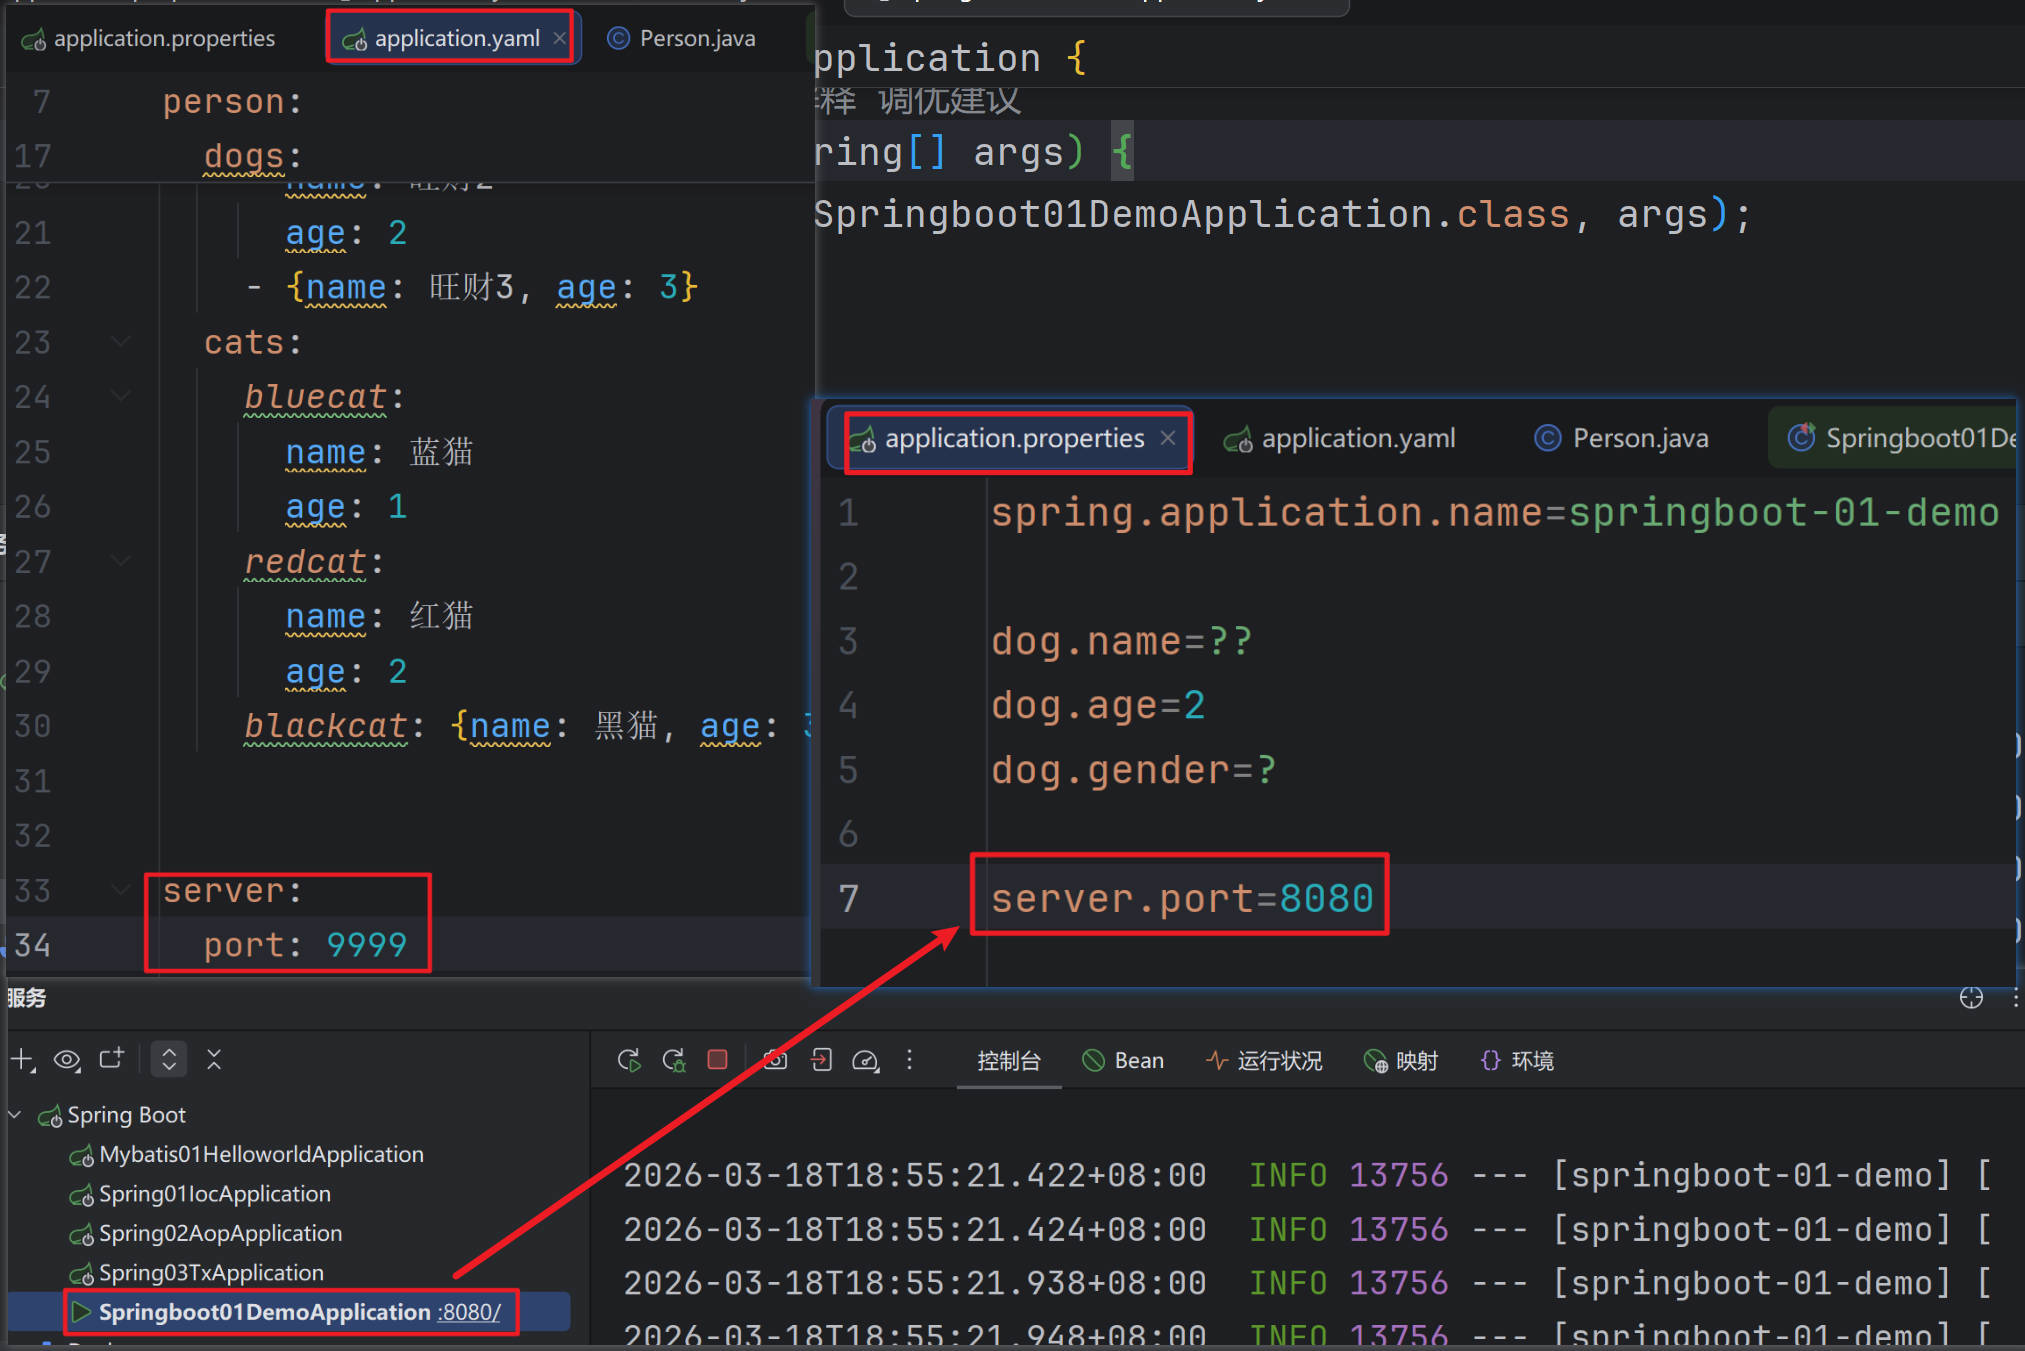Toggle the eye view options icon
Screen dimensions: 2025x1351
coord(67,1060)
